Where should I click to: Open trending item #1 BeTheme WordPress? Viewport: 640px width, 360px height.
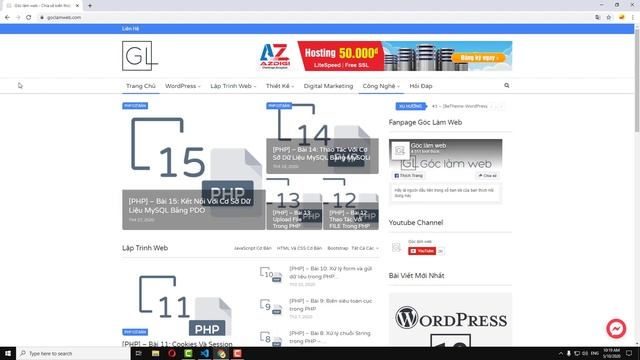[460, 106]
